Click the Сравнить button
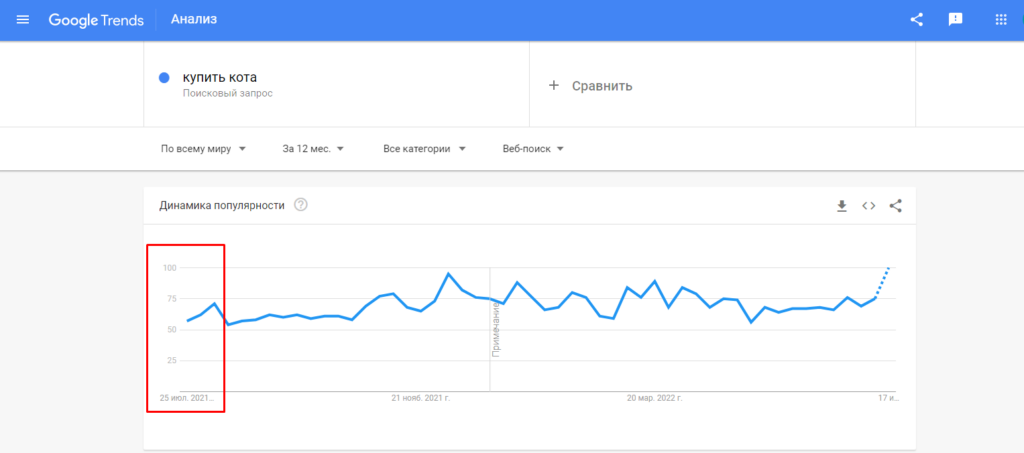Viewport: 1024px width, 453px height. tap(602, 86)
